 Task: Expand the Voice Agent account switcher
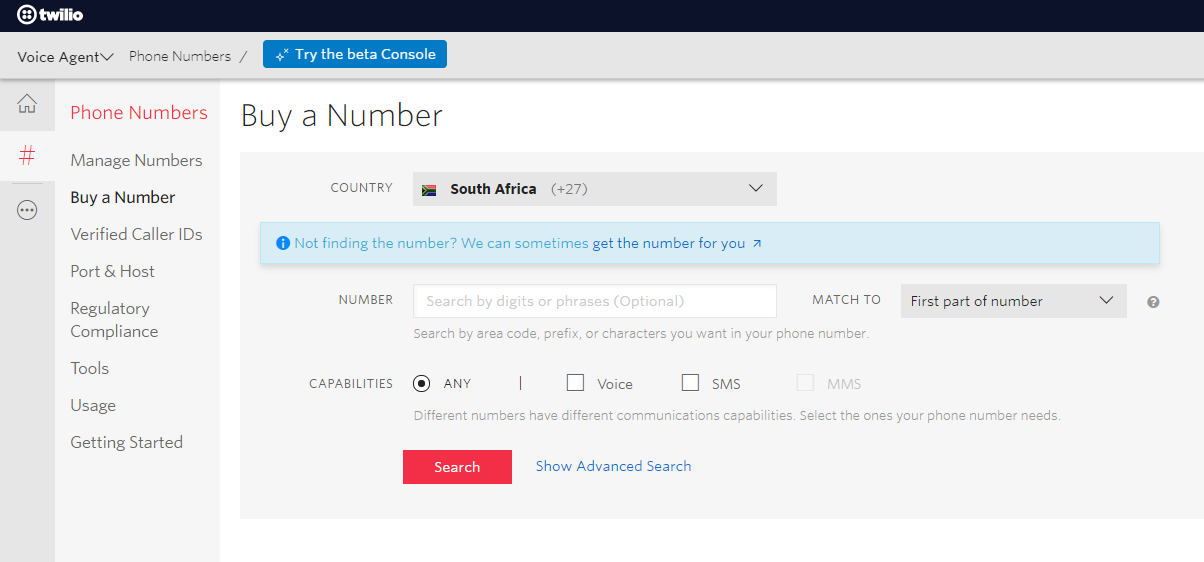click(x=66, y=57)
